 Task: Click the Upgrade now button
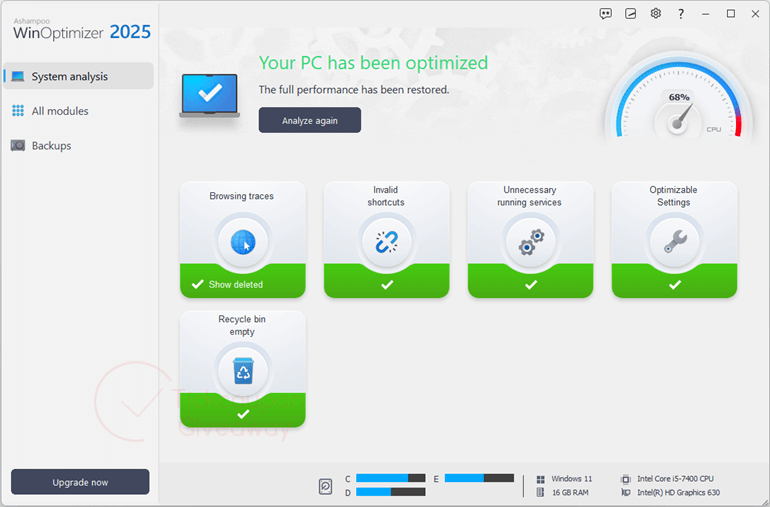[80, 482]
